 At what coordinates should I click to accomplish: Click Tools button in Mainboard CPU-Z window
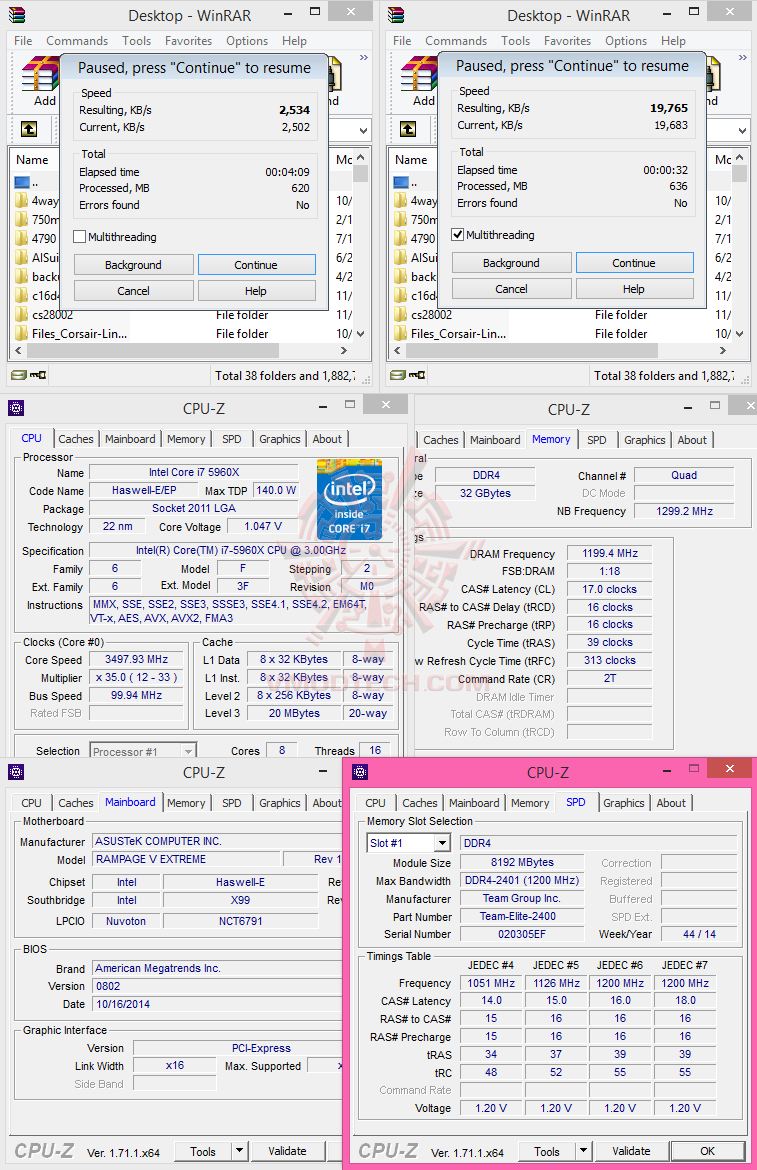[203, 1151]
